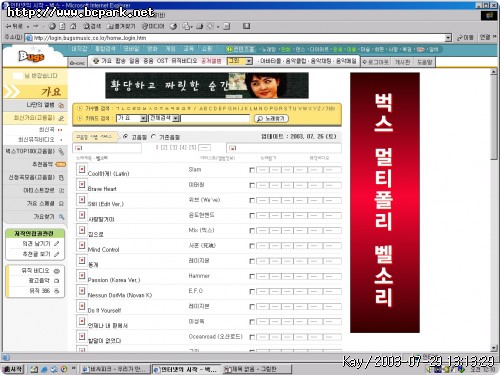The image size is (500, 375).
Task: Click the page vertical scrollbar down arrow
Action: pyautogui.click(x=494, y=348)
